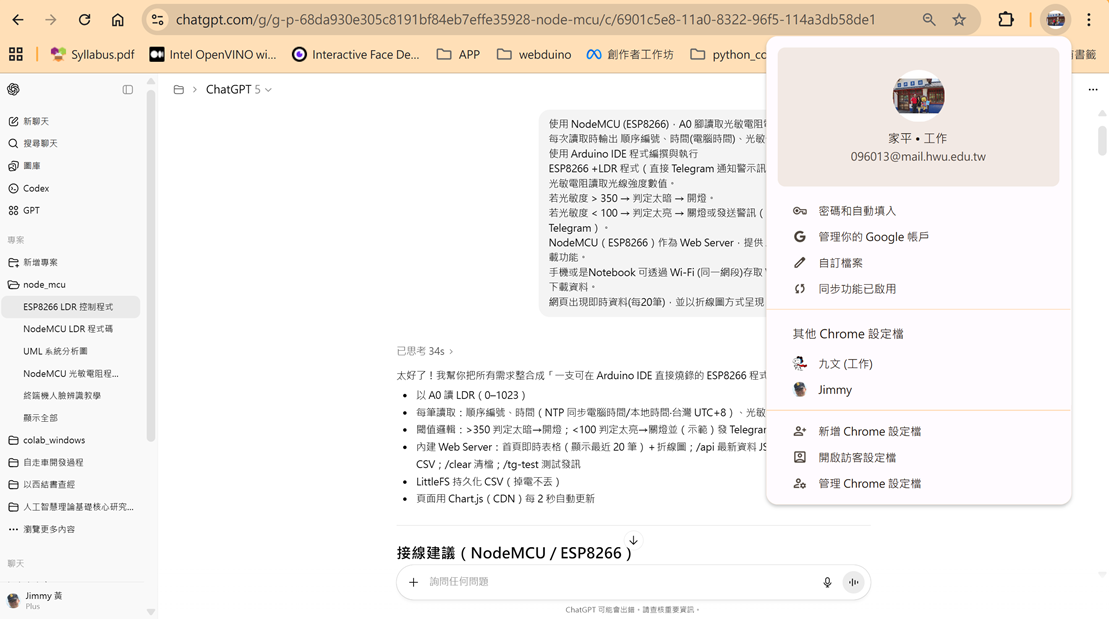Select 密碼和自動填入 in profile menu
The width and height of the screenshot is (1109, 619).
click(x=857, y=211)
